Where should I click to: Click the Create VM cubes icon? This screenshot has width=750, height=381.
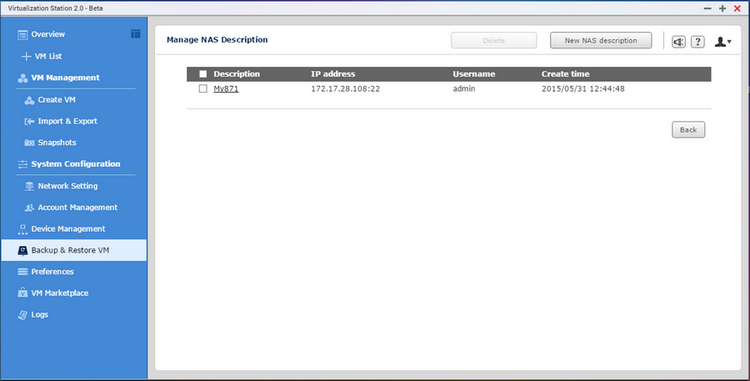pyautogui.click(x=29, y=100)
